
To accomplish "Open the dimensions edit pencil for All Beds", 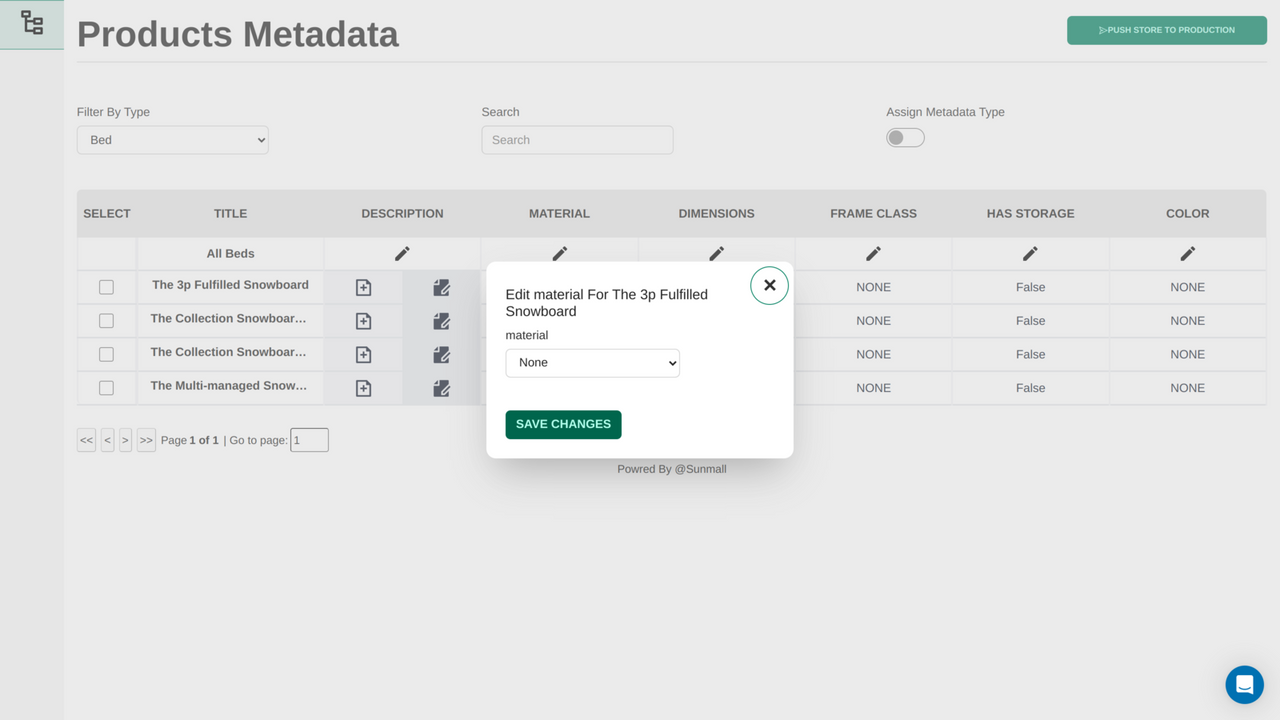I will pos(716,253).
